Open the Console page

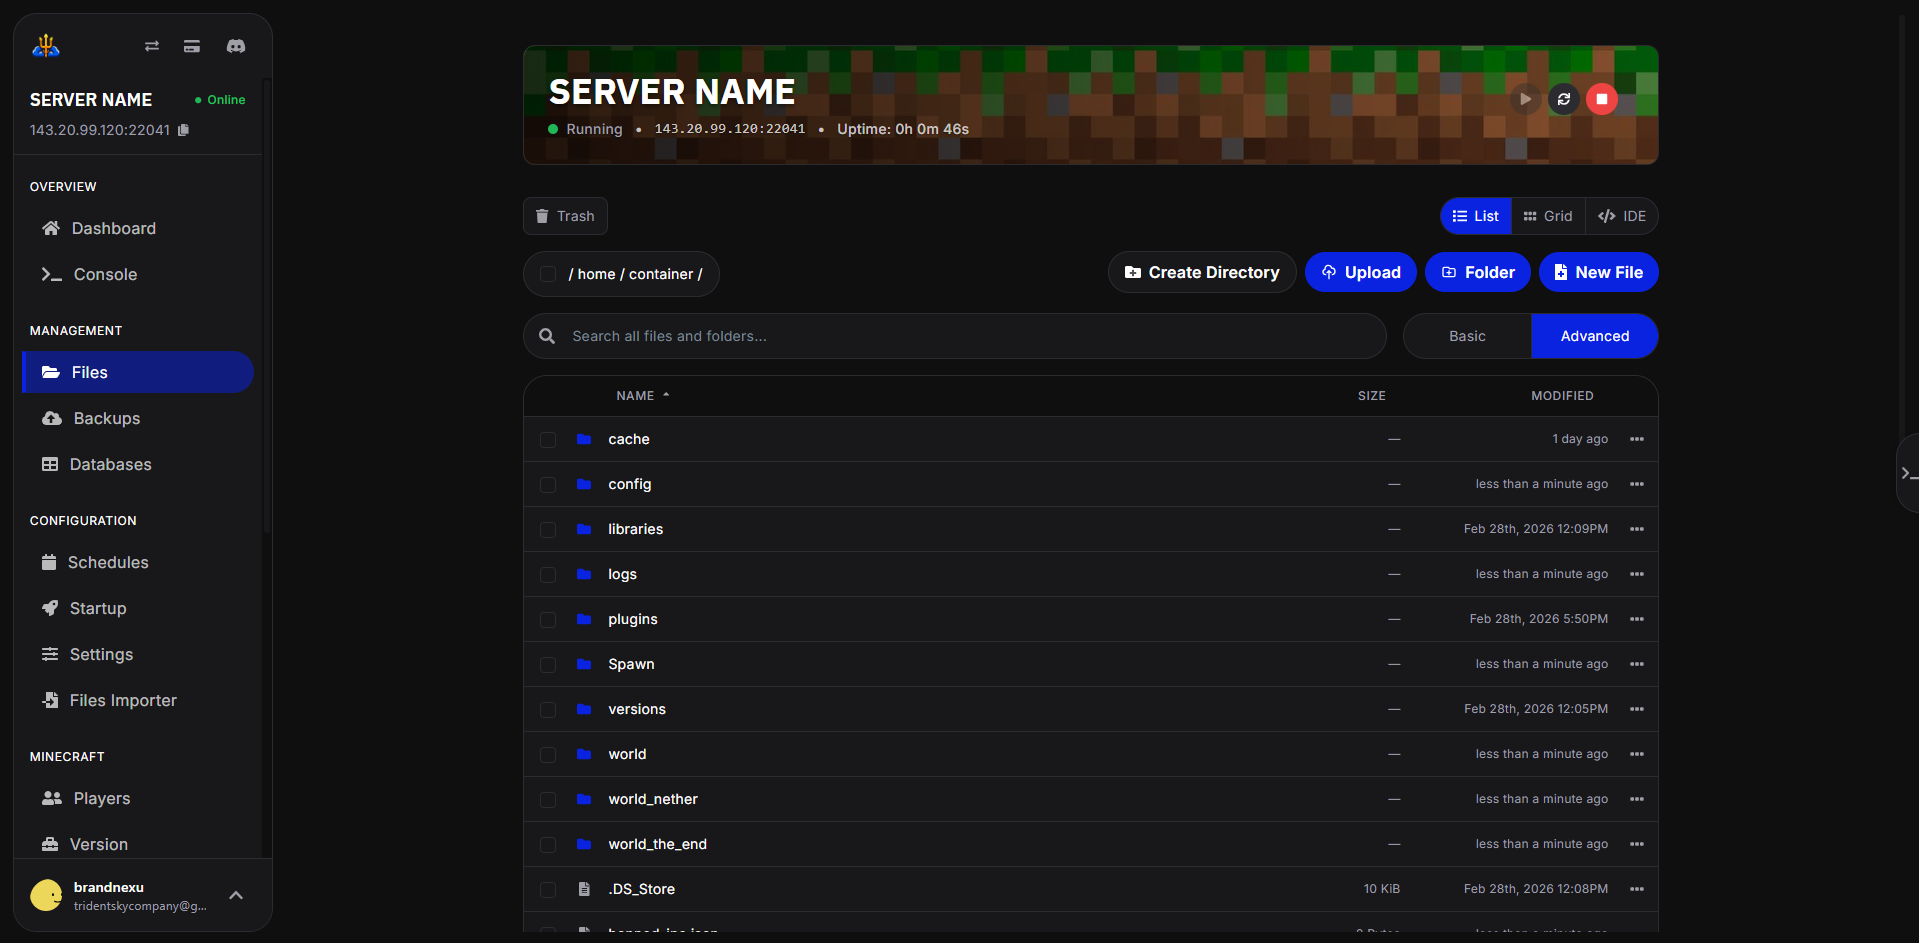pyautogui.click(x=104, y=274)
